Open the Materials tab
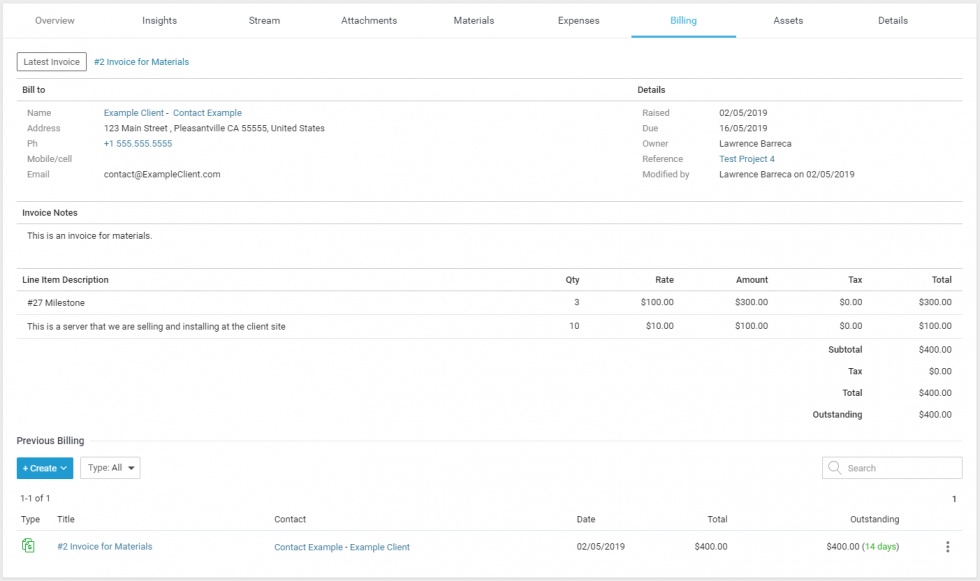The height and width of the screenshot is (581, 980). coord(474,20)
